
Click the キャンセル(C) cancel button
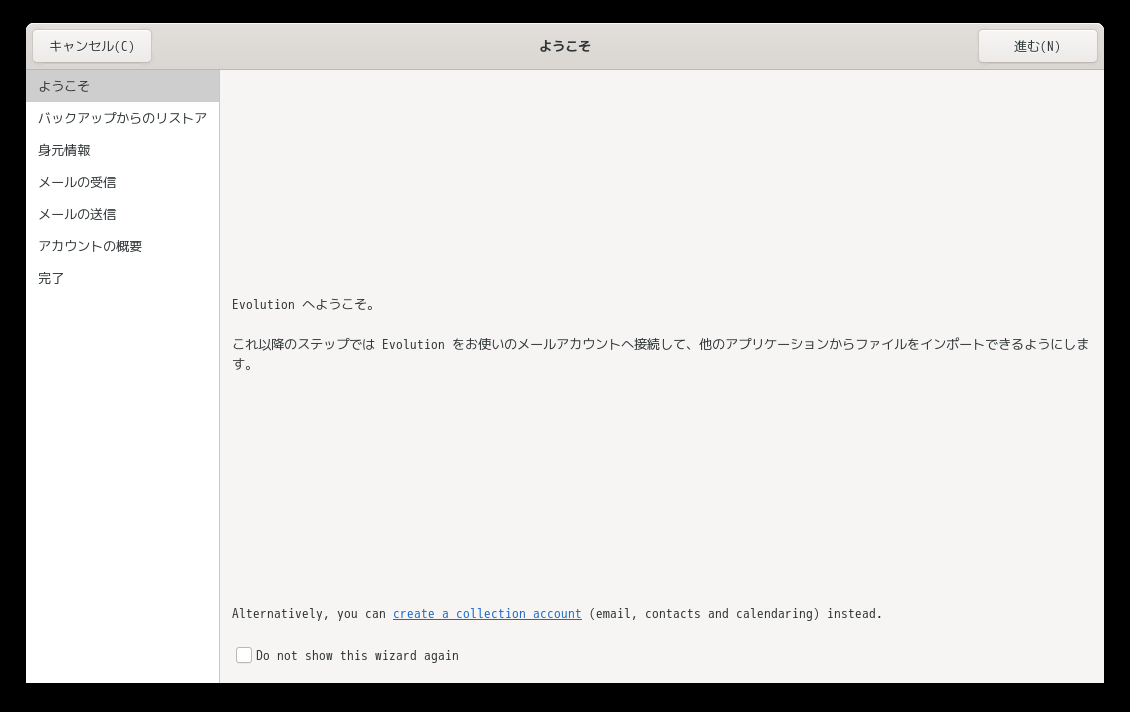[92, 46]
